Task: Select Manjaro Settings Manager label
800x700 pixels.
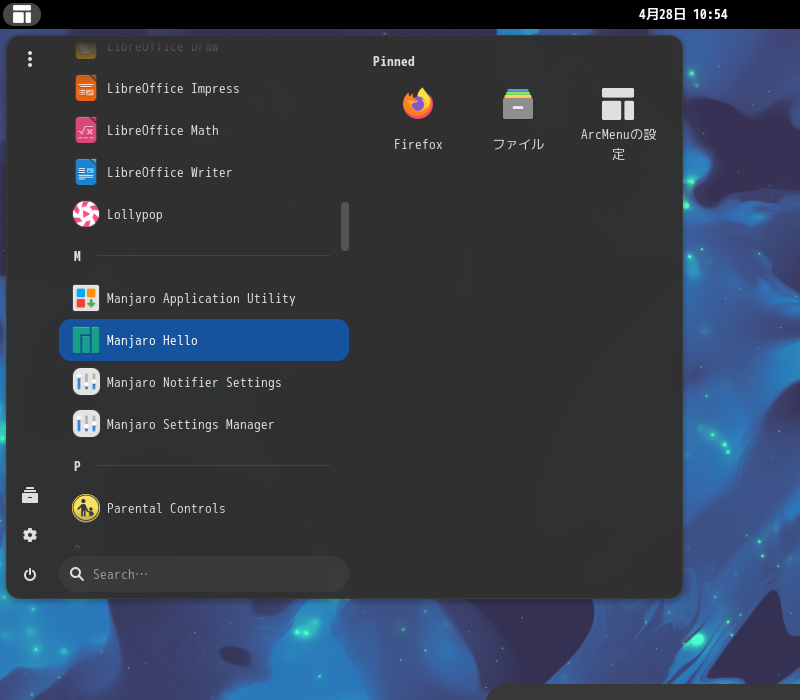Action: [190, 424]
